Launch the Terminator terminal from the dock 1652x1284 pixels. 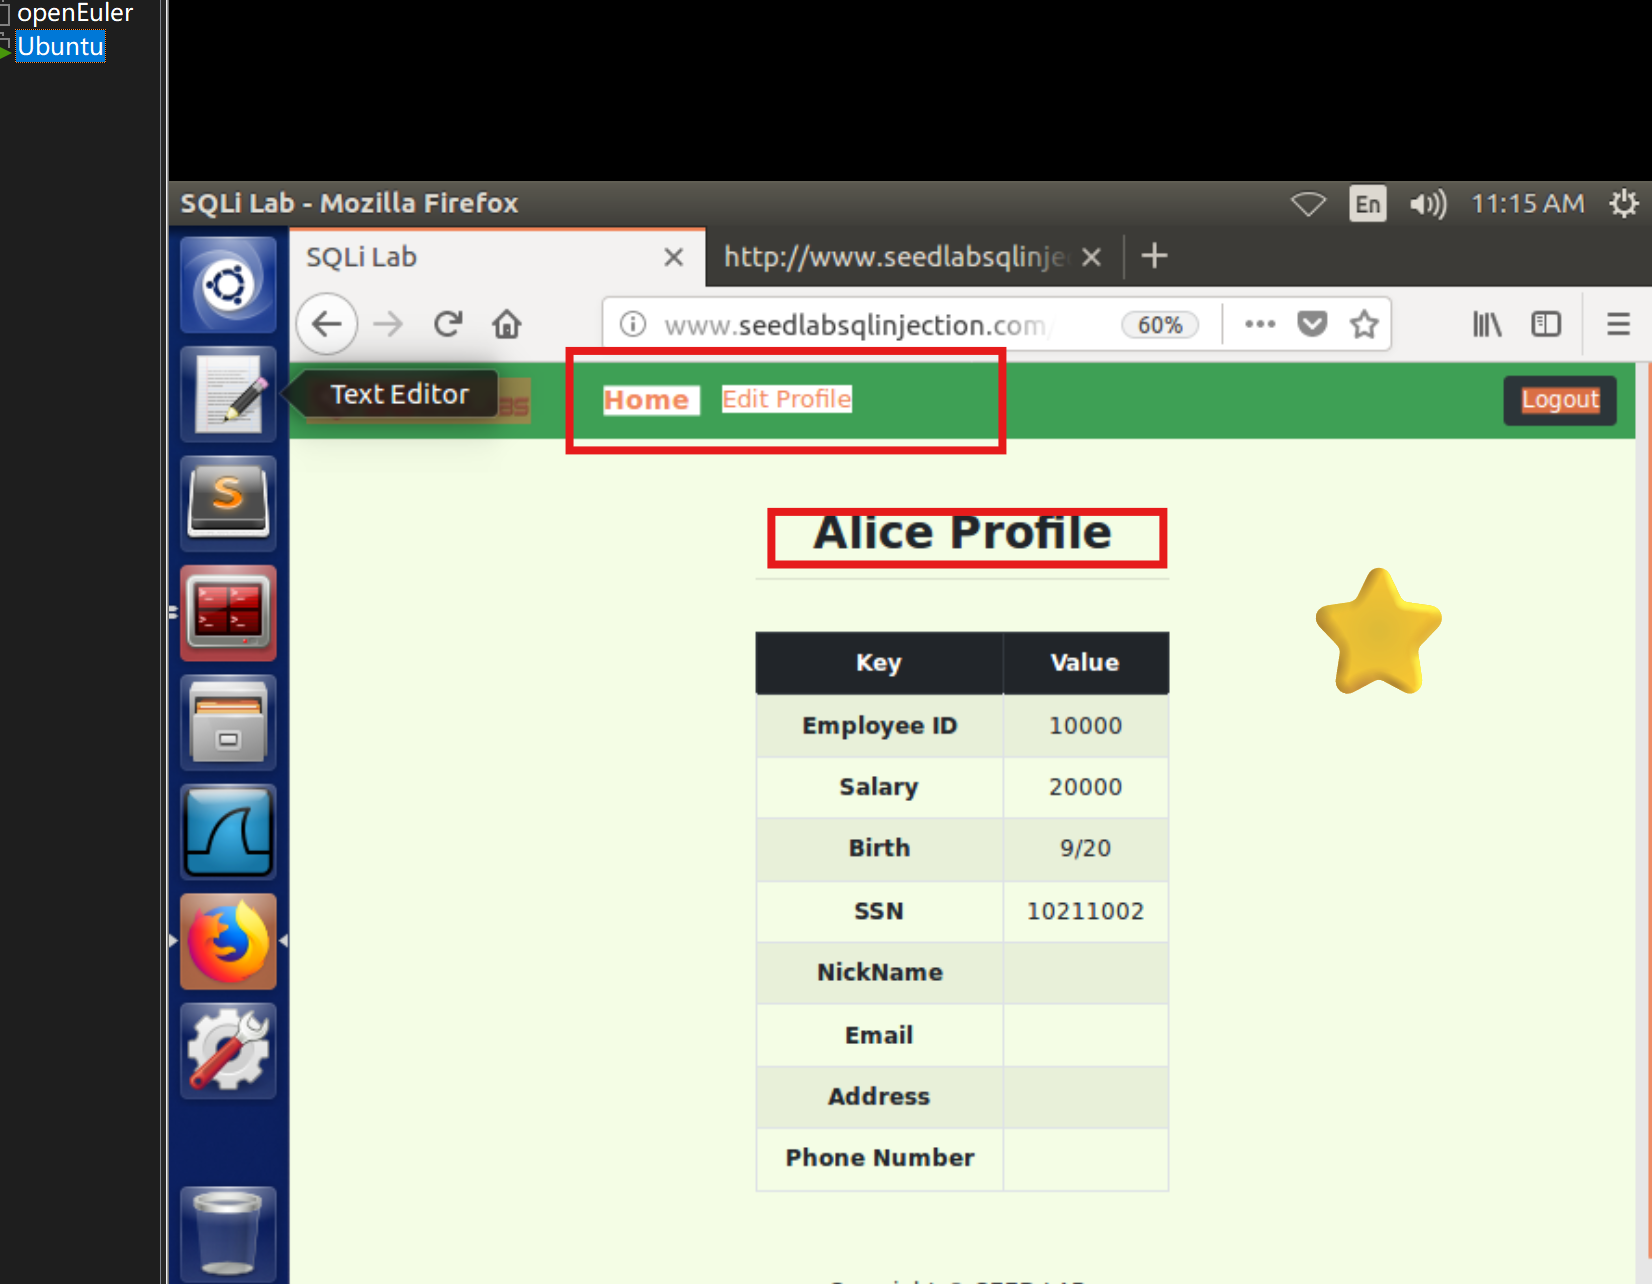pos(228,612)
